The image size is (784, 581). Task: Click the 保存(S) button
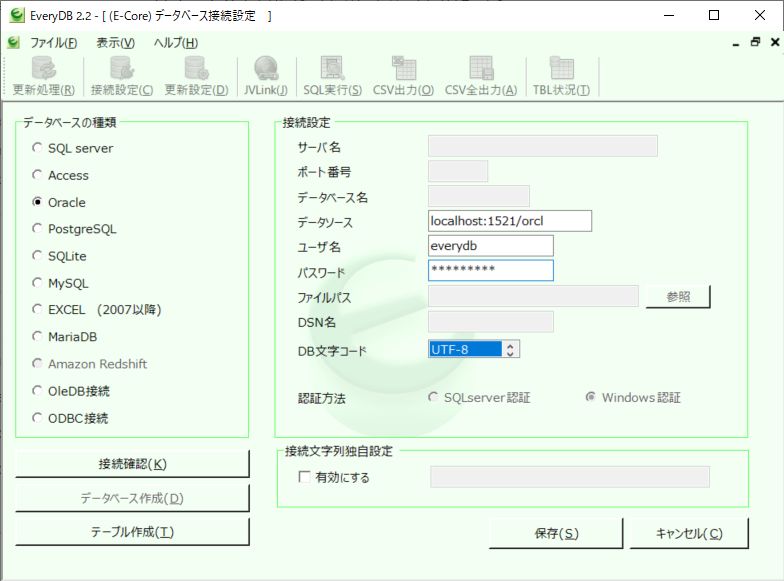pyautogui.click(x=556, y=534)
